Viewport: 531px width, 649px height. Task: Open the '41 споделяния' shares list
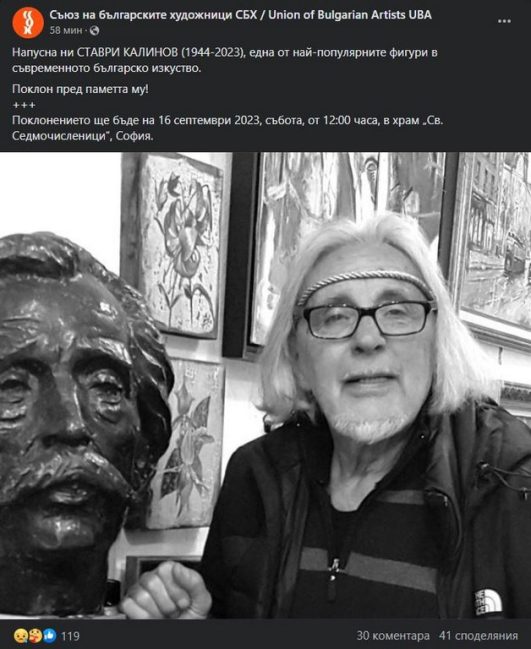478,635
